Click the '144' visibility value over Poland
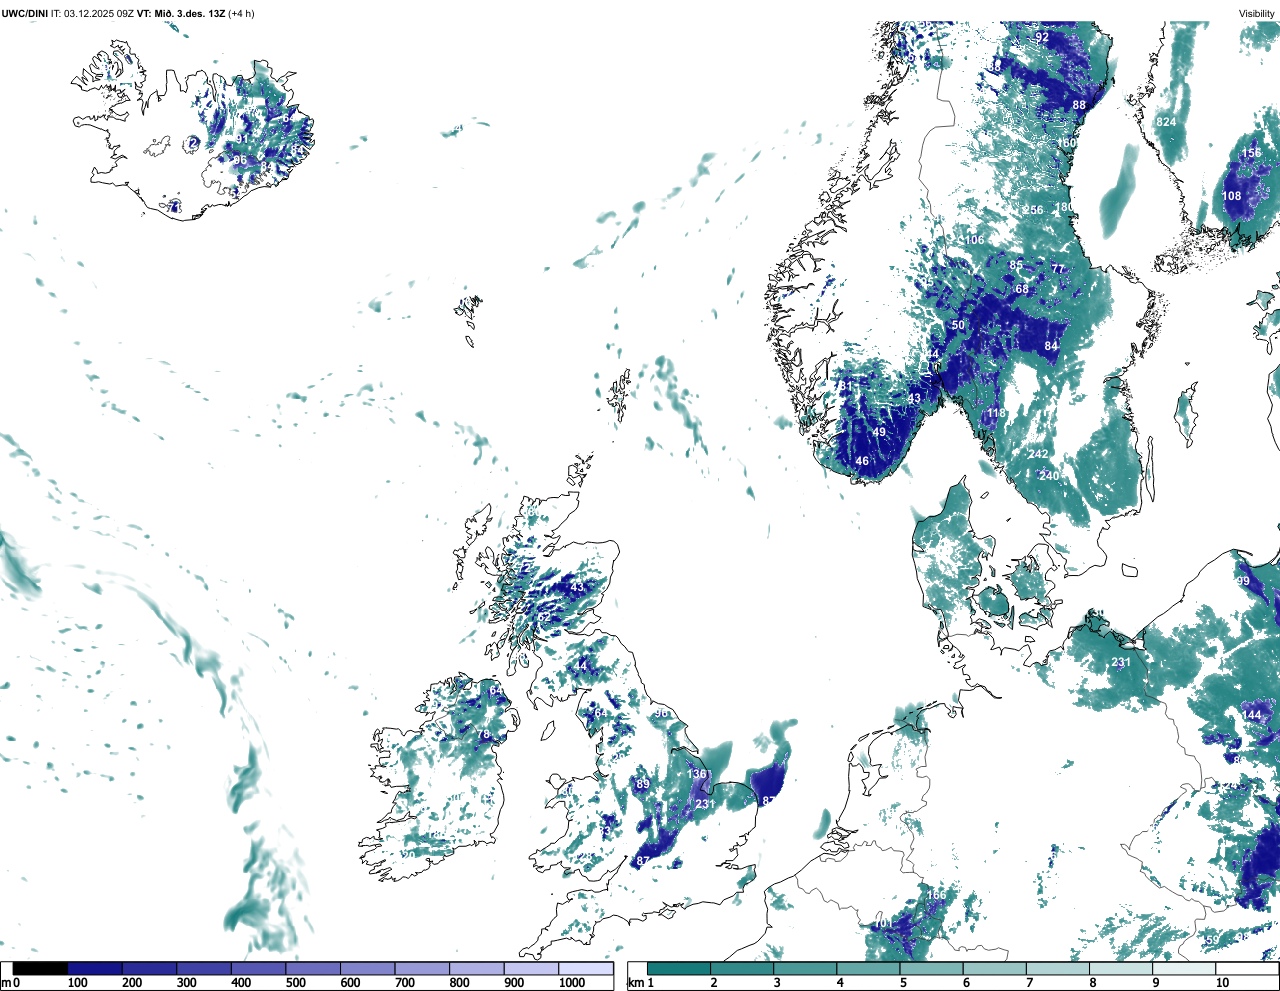Image resolution: width=1280 pixels, height=991 pixels. pyautogui.click(x=1252, y=715)
